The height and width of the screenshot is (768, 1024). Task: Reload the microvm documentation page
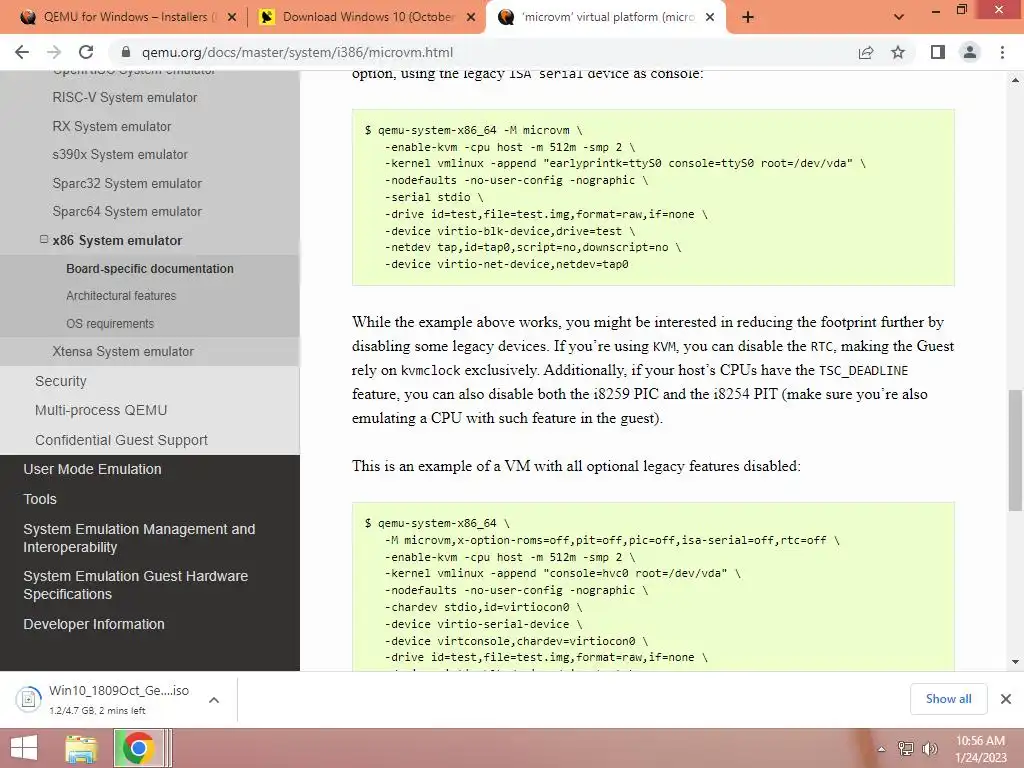point(86,52)
